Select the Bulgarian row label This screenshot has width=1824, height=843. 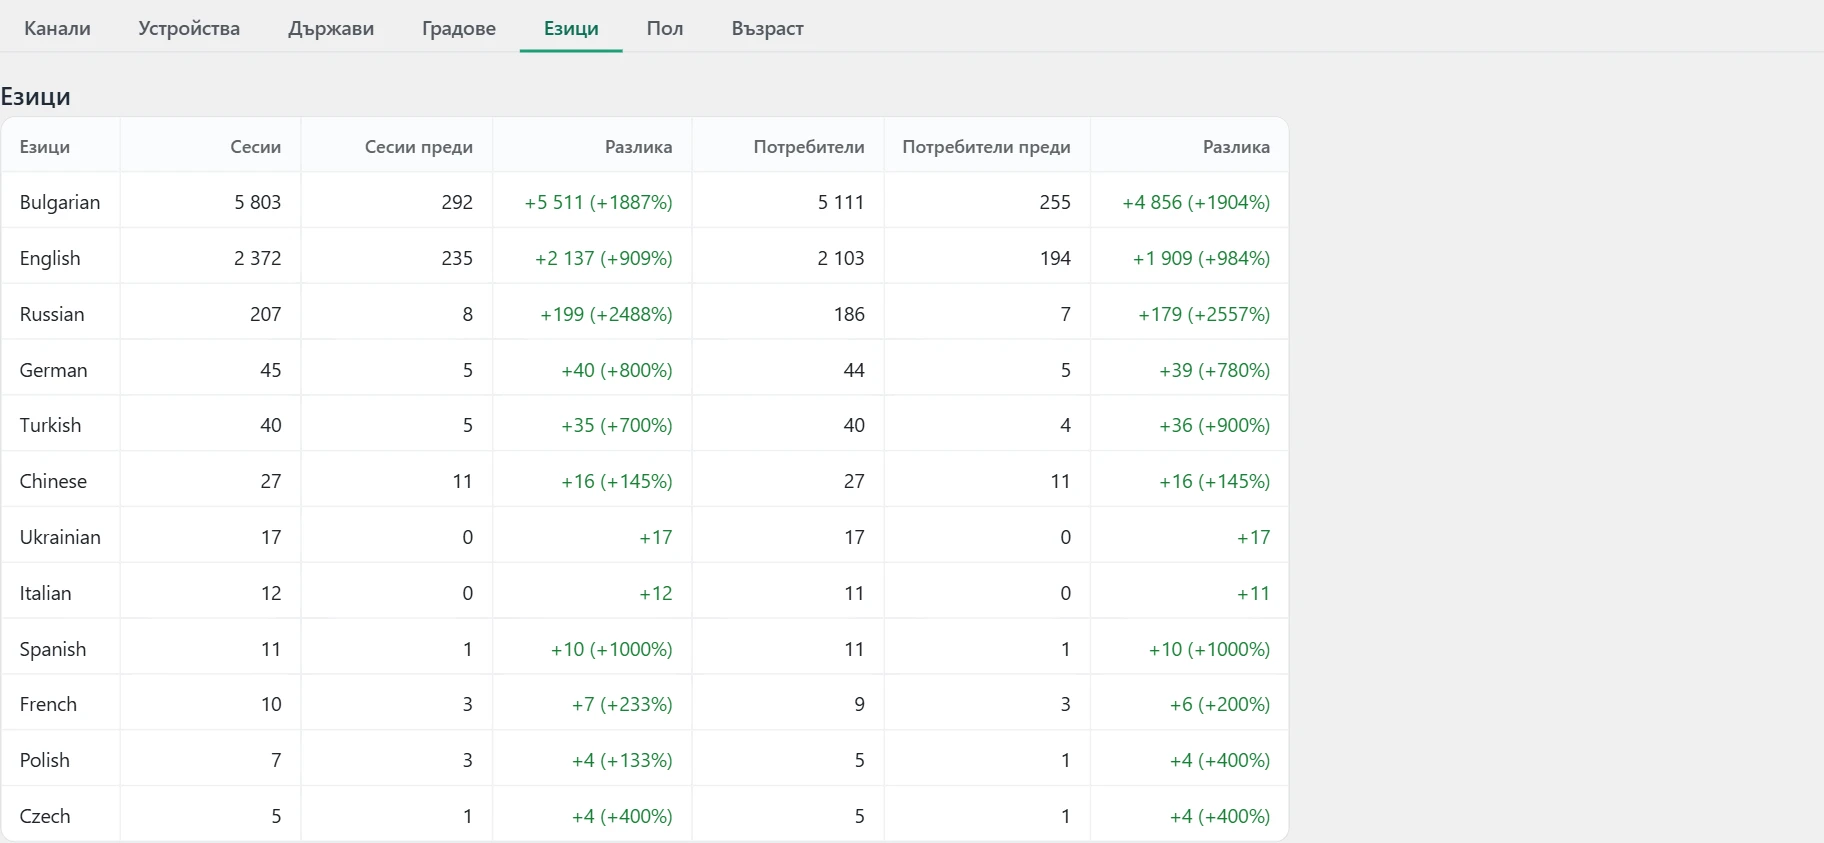[60, 202]
